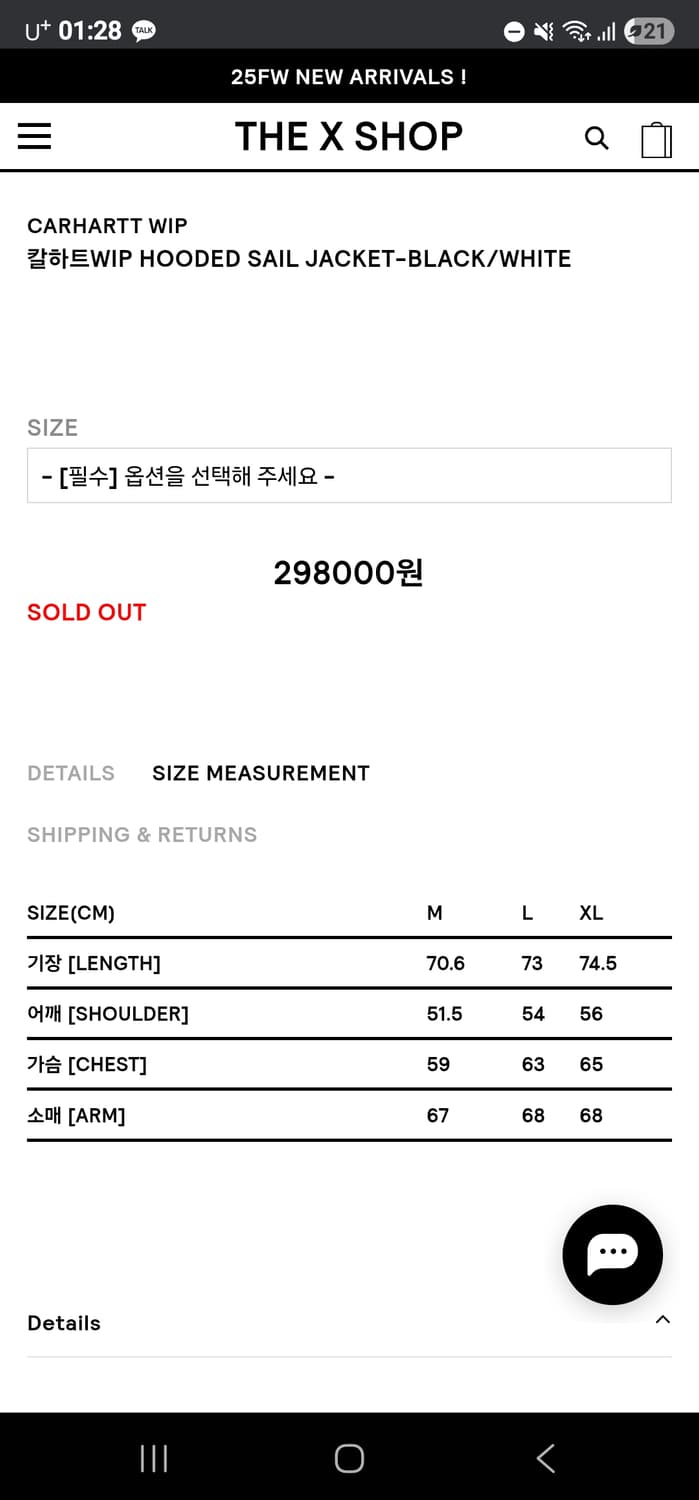Tap the 25FW NEW ARRIVALS banner
Image resolution: width=699 pixels, height=1500 pixels.
click(x=349, y=77)
